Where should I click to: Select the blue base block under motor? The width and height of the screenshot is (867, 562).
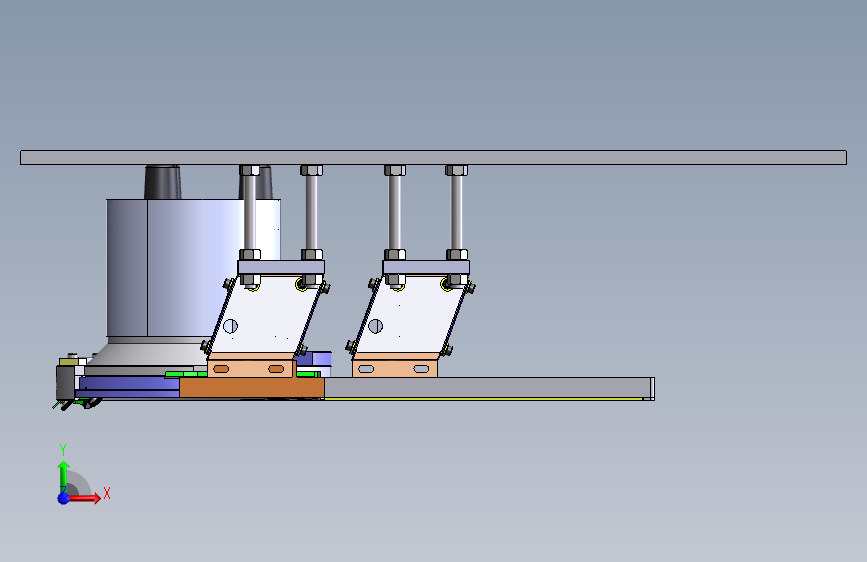[128, 387]
